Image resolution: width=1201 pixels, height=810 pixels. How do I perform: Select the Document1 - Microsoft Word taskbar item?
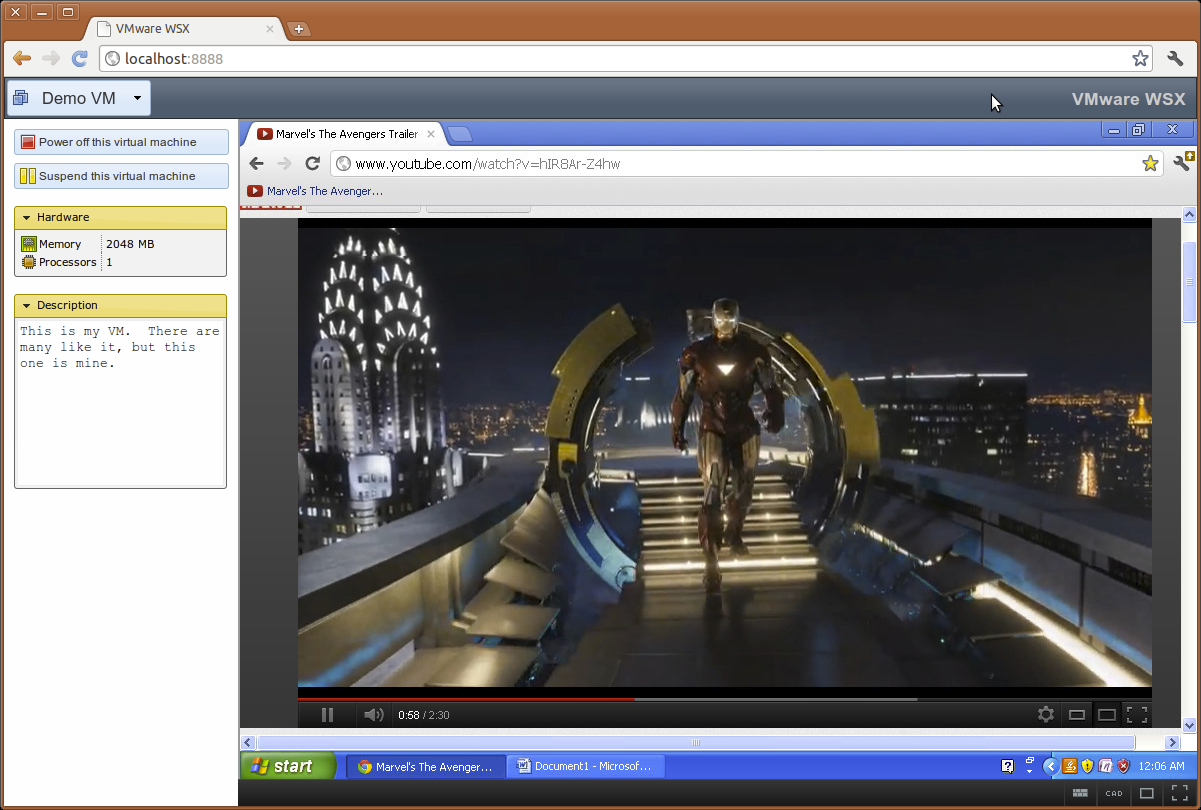[x=585, y=766]
